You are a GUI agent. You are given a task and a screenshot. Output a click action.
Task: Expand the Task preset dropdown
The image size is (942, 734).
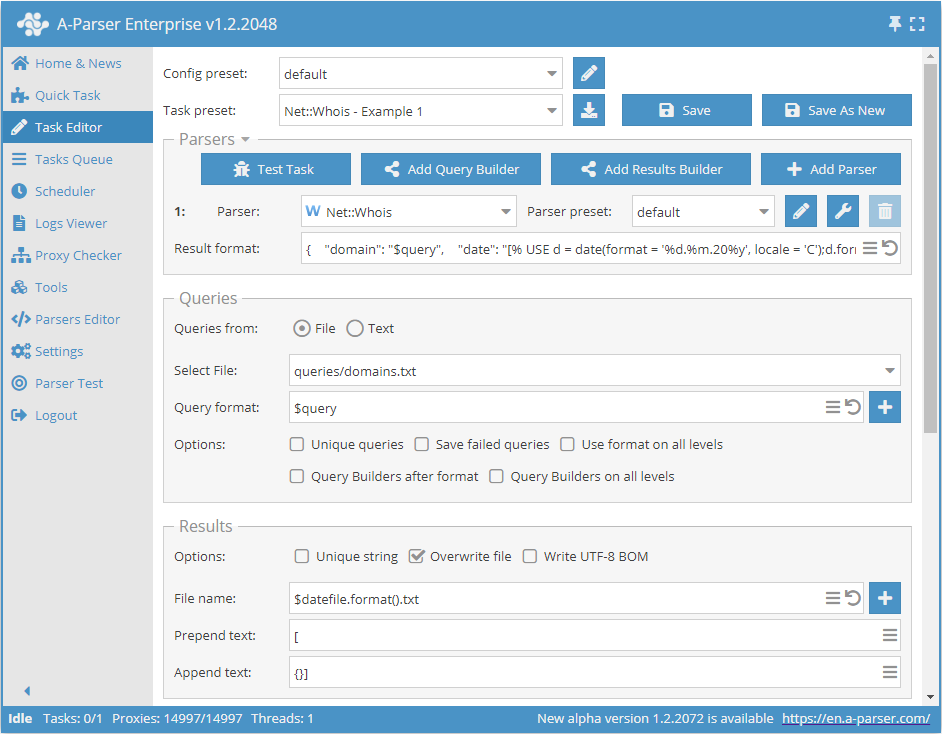pyautogui.click(x=553, y=111)
